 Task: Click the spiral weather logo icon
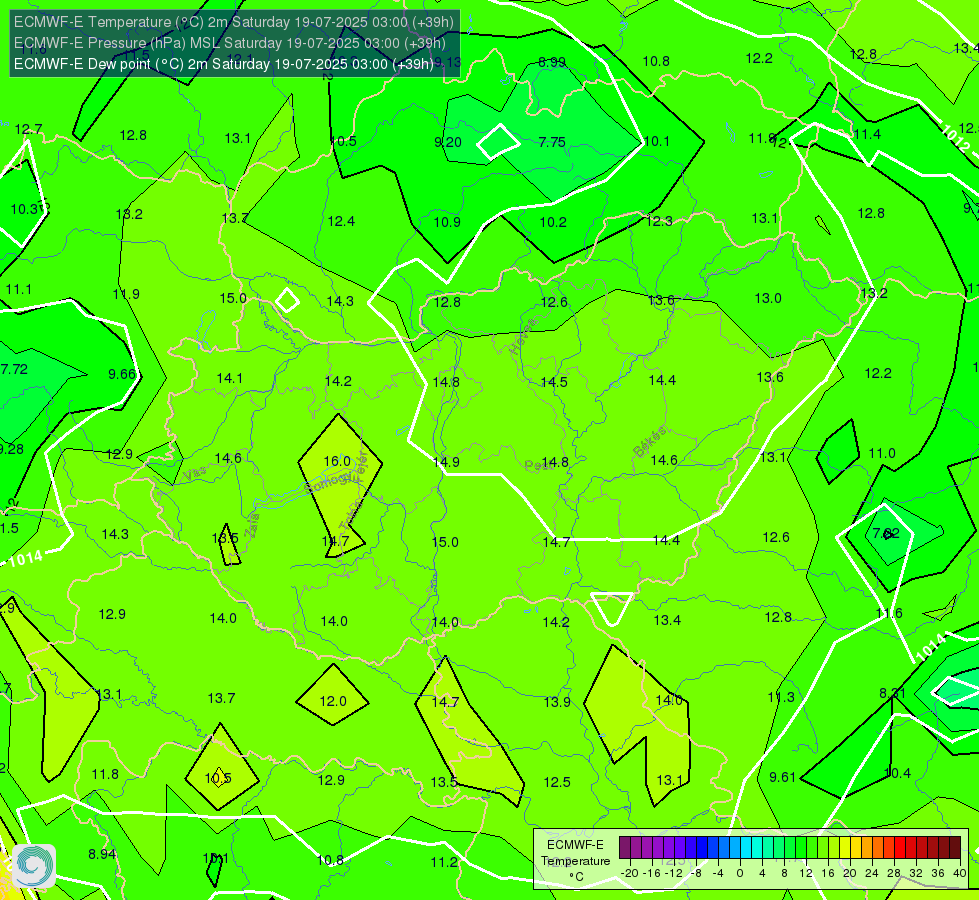pos(34,865)
